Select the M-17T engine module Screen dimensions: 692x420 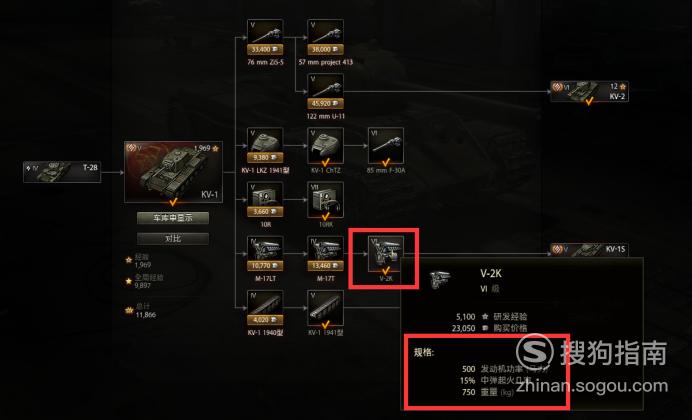(x=325, y=254)
